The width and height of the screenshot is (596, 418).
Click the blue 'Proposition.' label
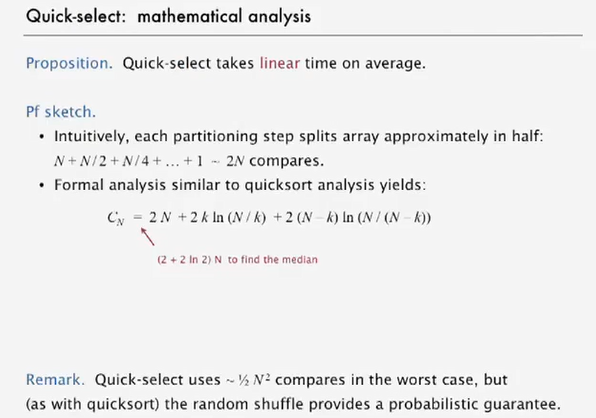click(69, 63)
